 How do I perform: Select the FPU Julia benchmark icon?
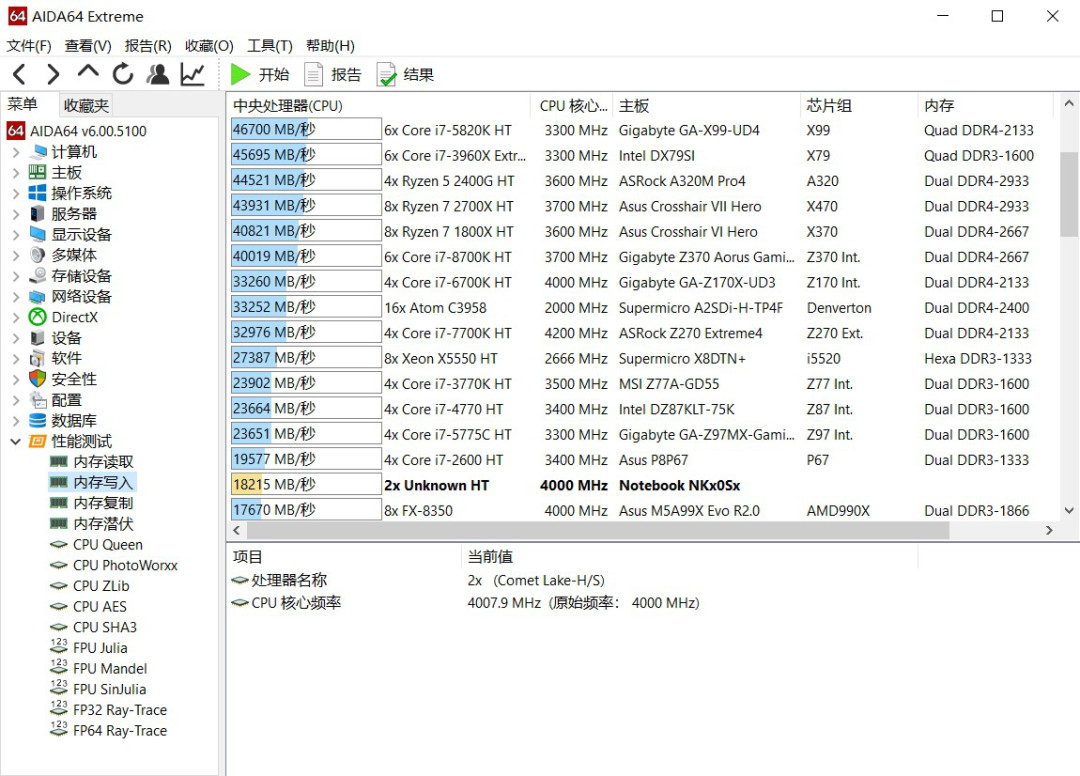59,646
